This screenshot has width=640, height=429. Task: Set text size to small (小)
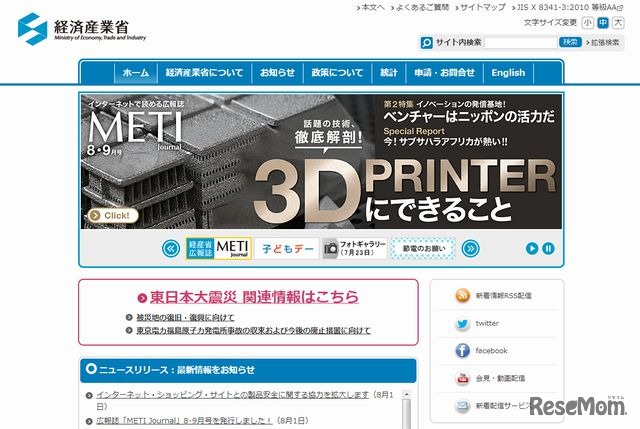point(587,23)
